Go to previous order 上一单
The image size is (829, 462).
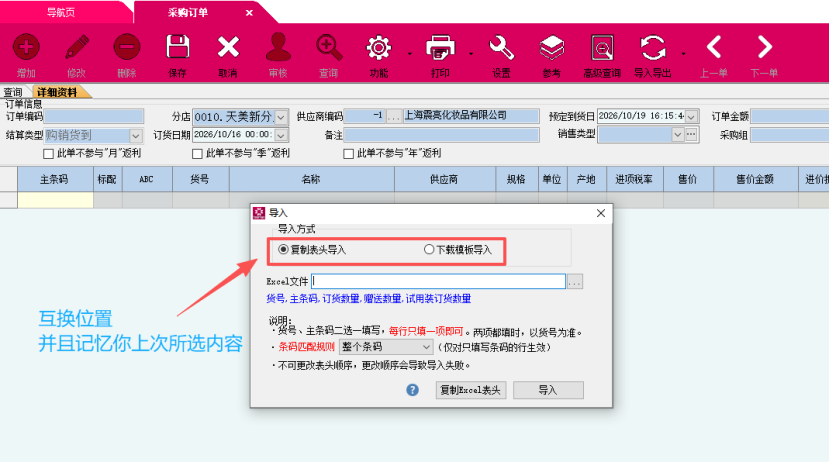pyautogui.click(x=714, y=47)
